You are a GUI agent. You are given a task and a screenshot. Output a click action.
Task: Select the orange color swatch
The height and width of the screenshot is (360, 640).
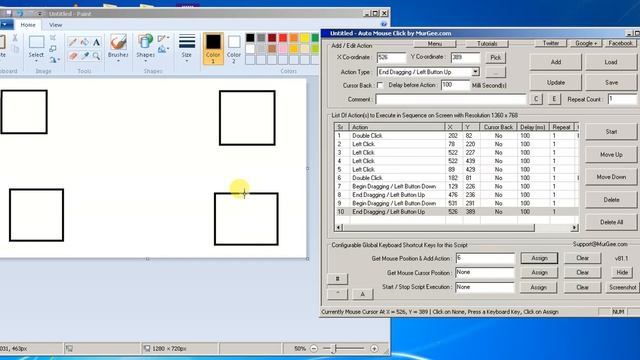293,38
